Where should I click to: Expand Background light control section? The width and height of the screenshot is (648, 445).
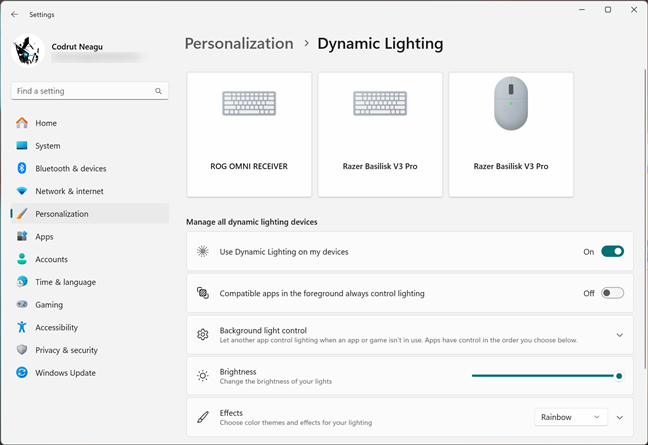pyautogui.click(x=619, y=335)
